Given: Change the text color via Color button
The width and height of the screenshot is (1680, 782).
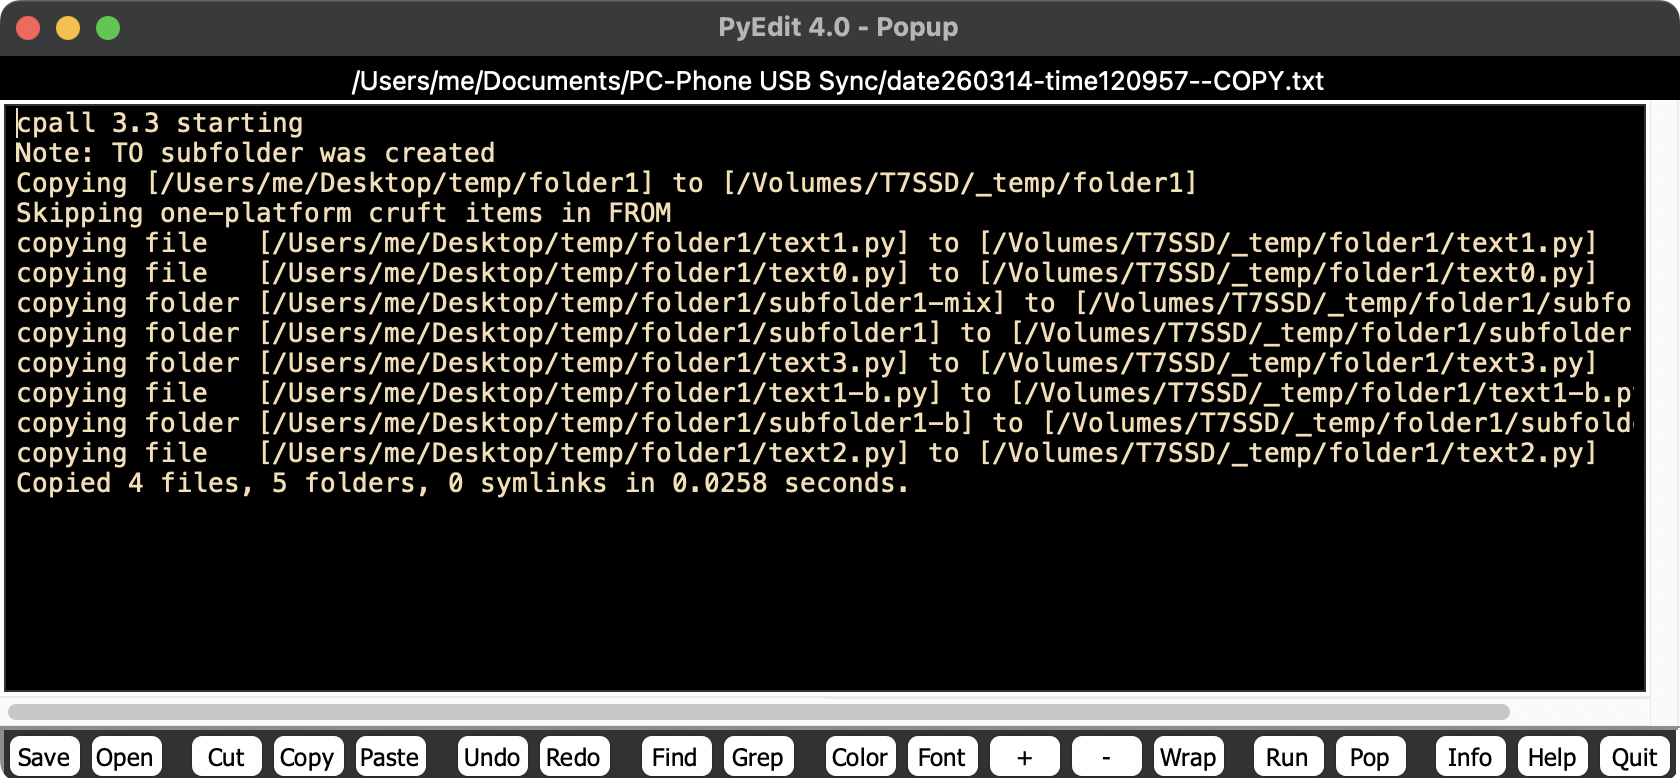Looking at the screenshot, I should 860,757.
